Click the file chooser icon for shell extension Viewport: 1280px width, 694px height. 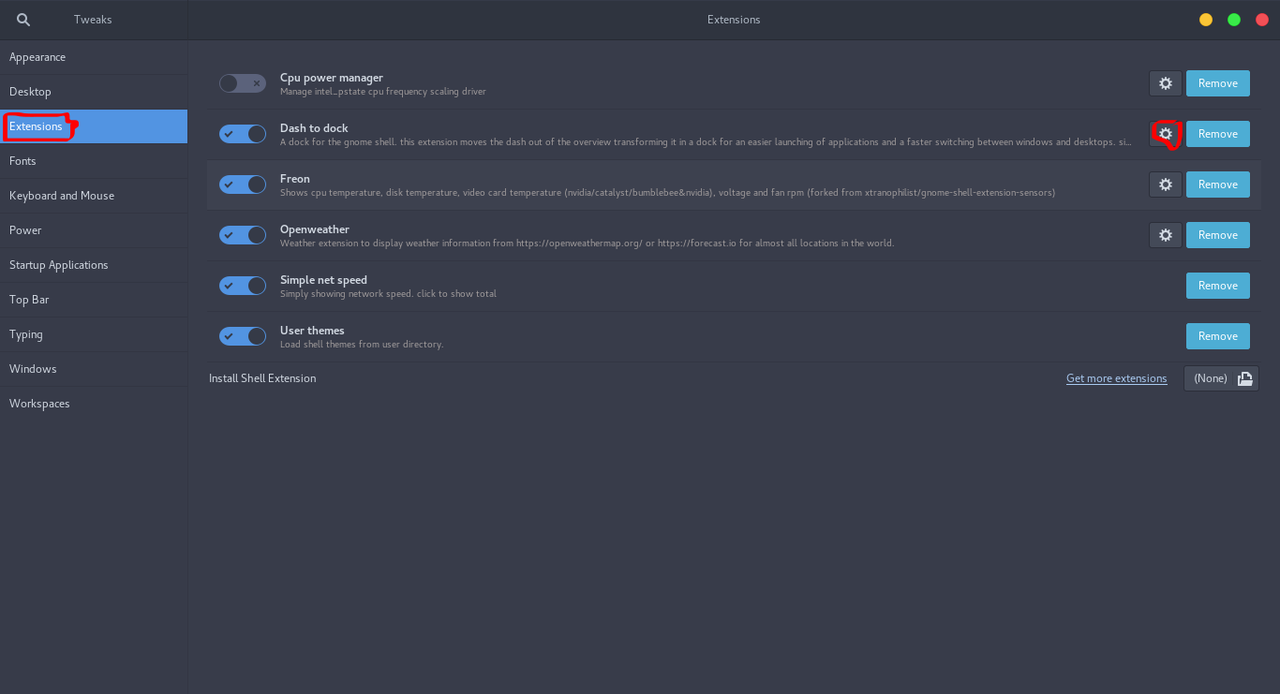[x=1245, y=379]
